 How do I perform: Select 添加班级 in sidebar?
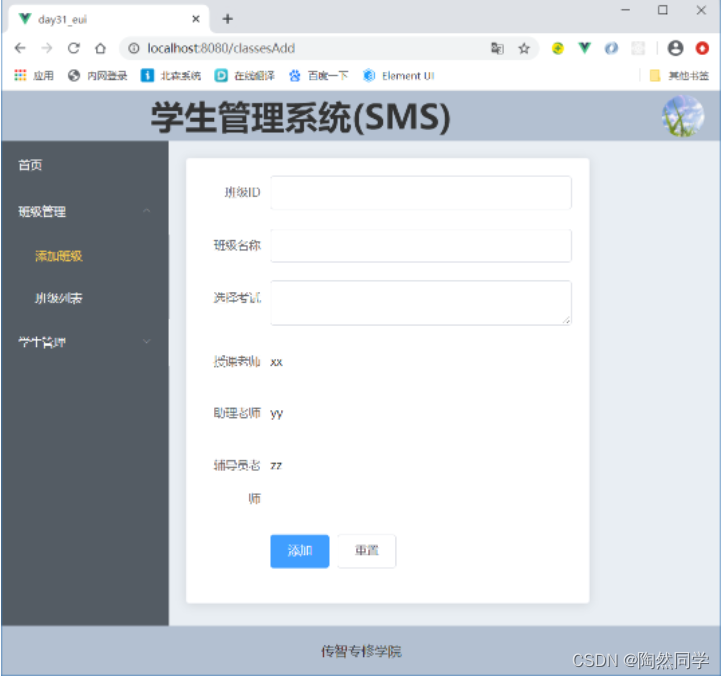click(85, 257)
